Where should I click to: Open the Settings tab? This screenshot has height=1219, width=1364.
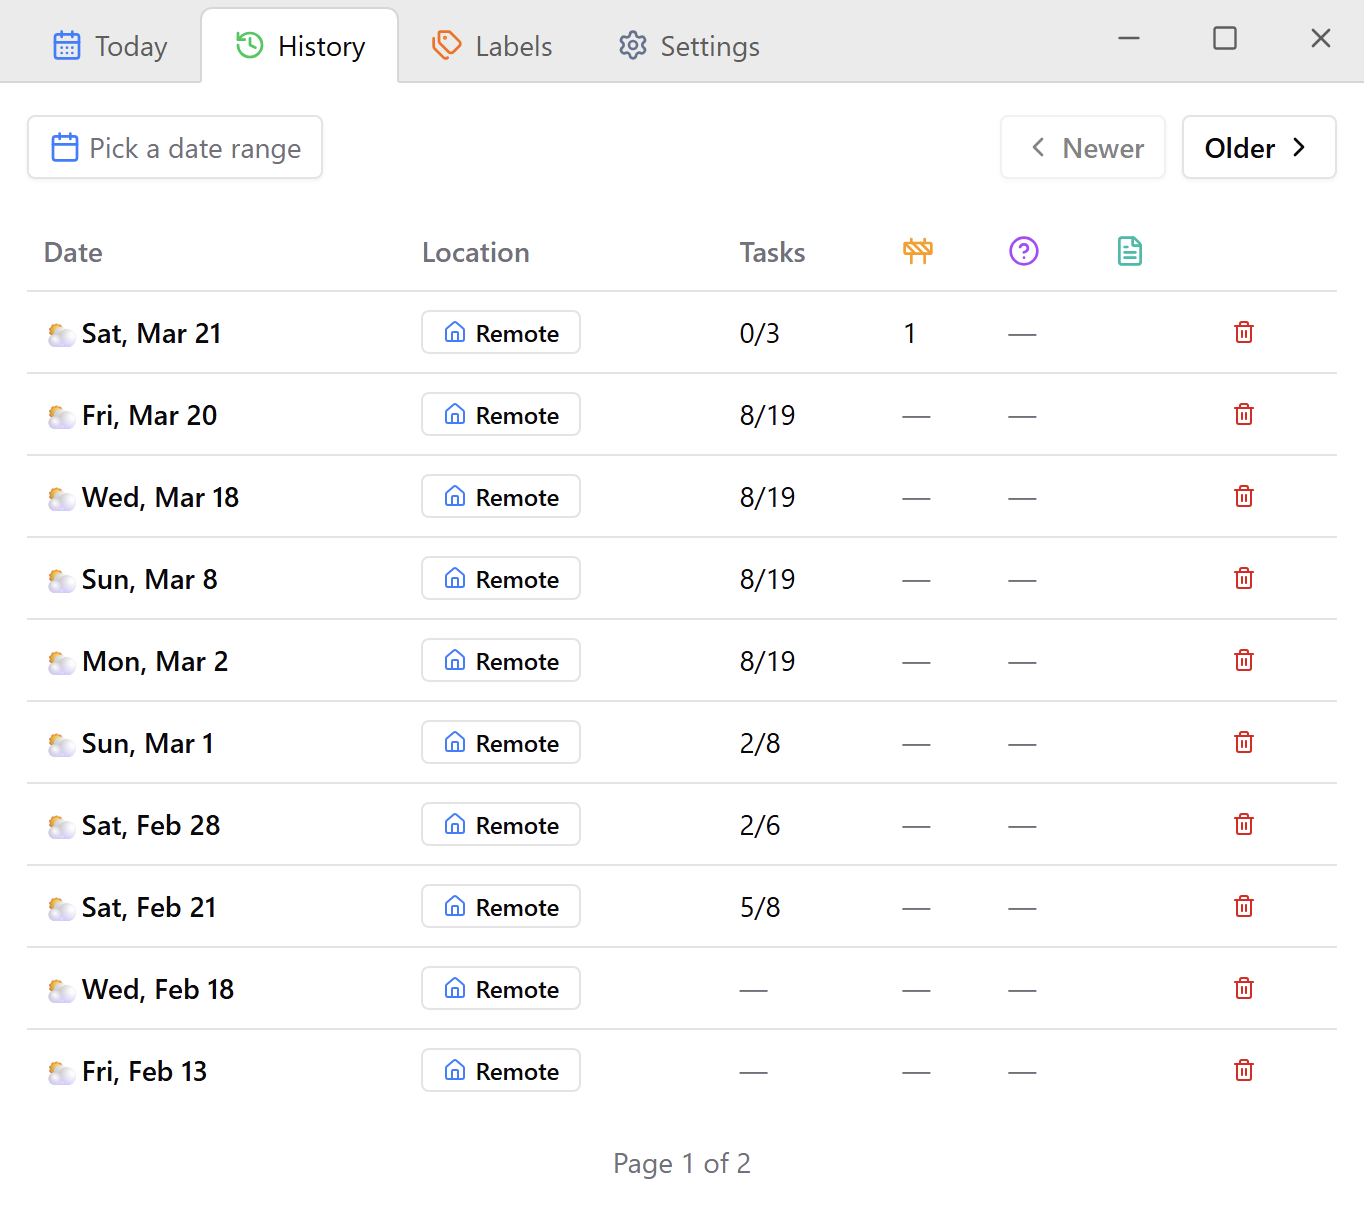[687, 45]
